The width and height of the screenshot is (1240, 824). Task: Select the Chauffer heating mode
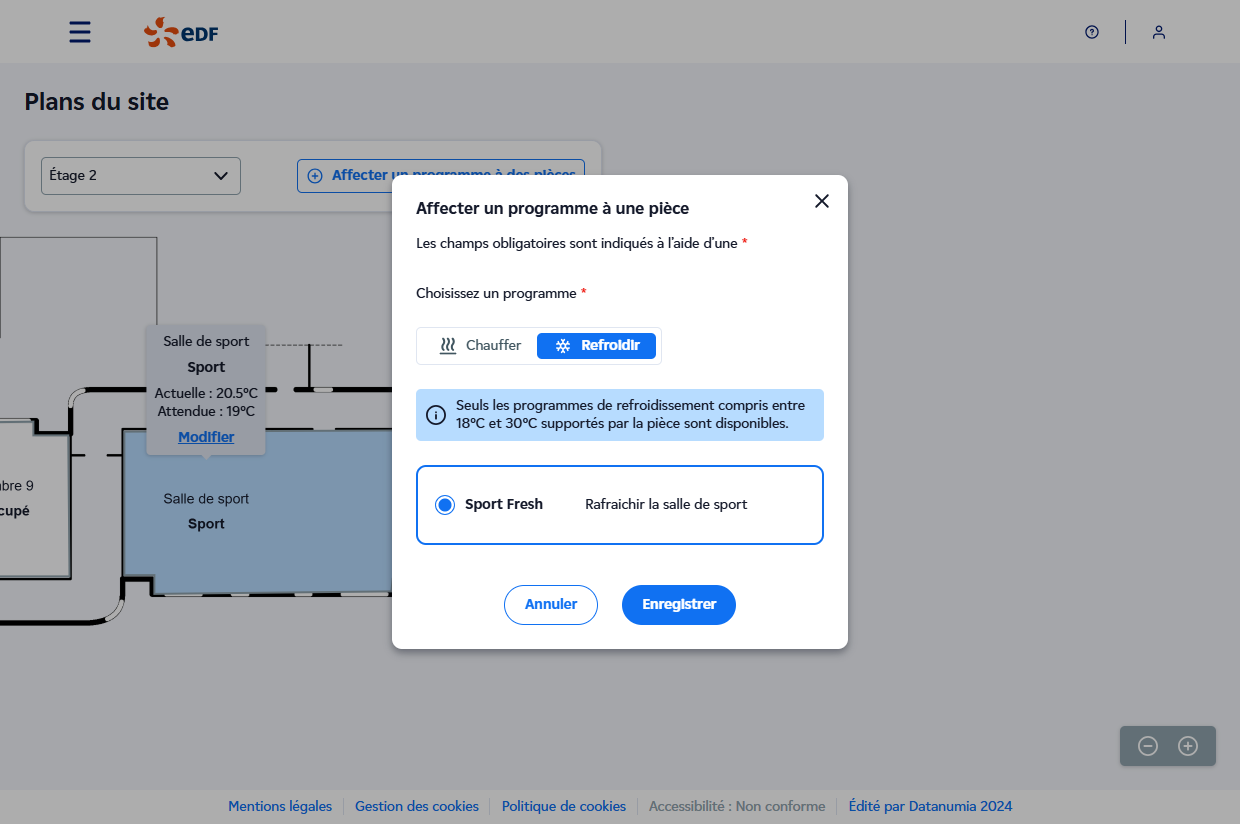coord(481,345)
